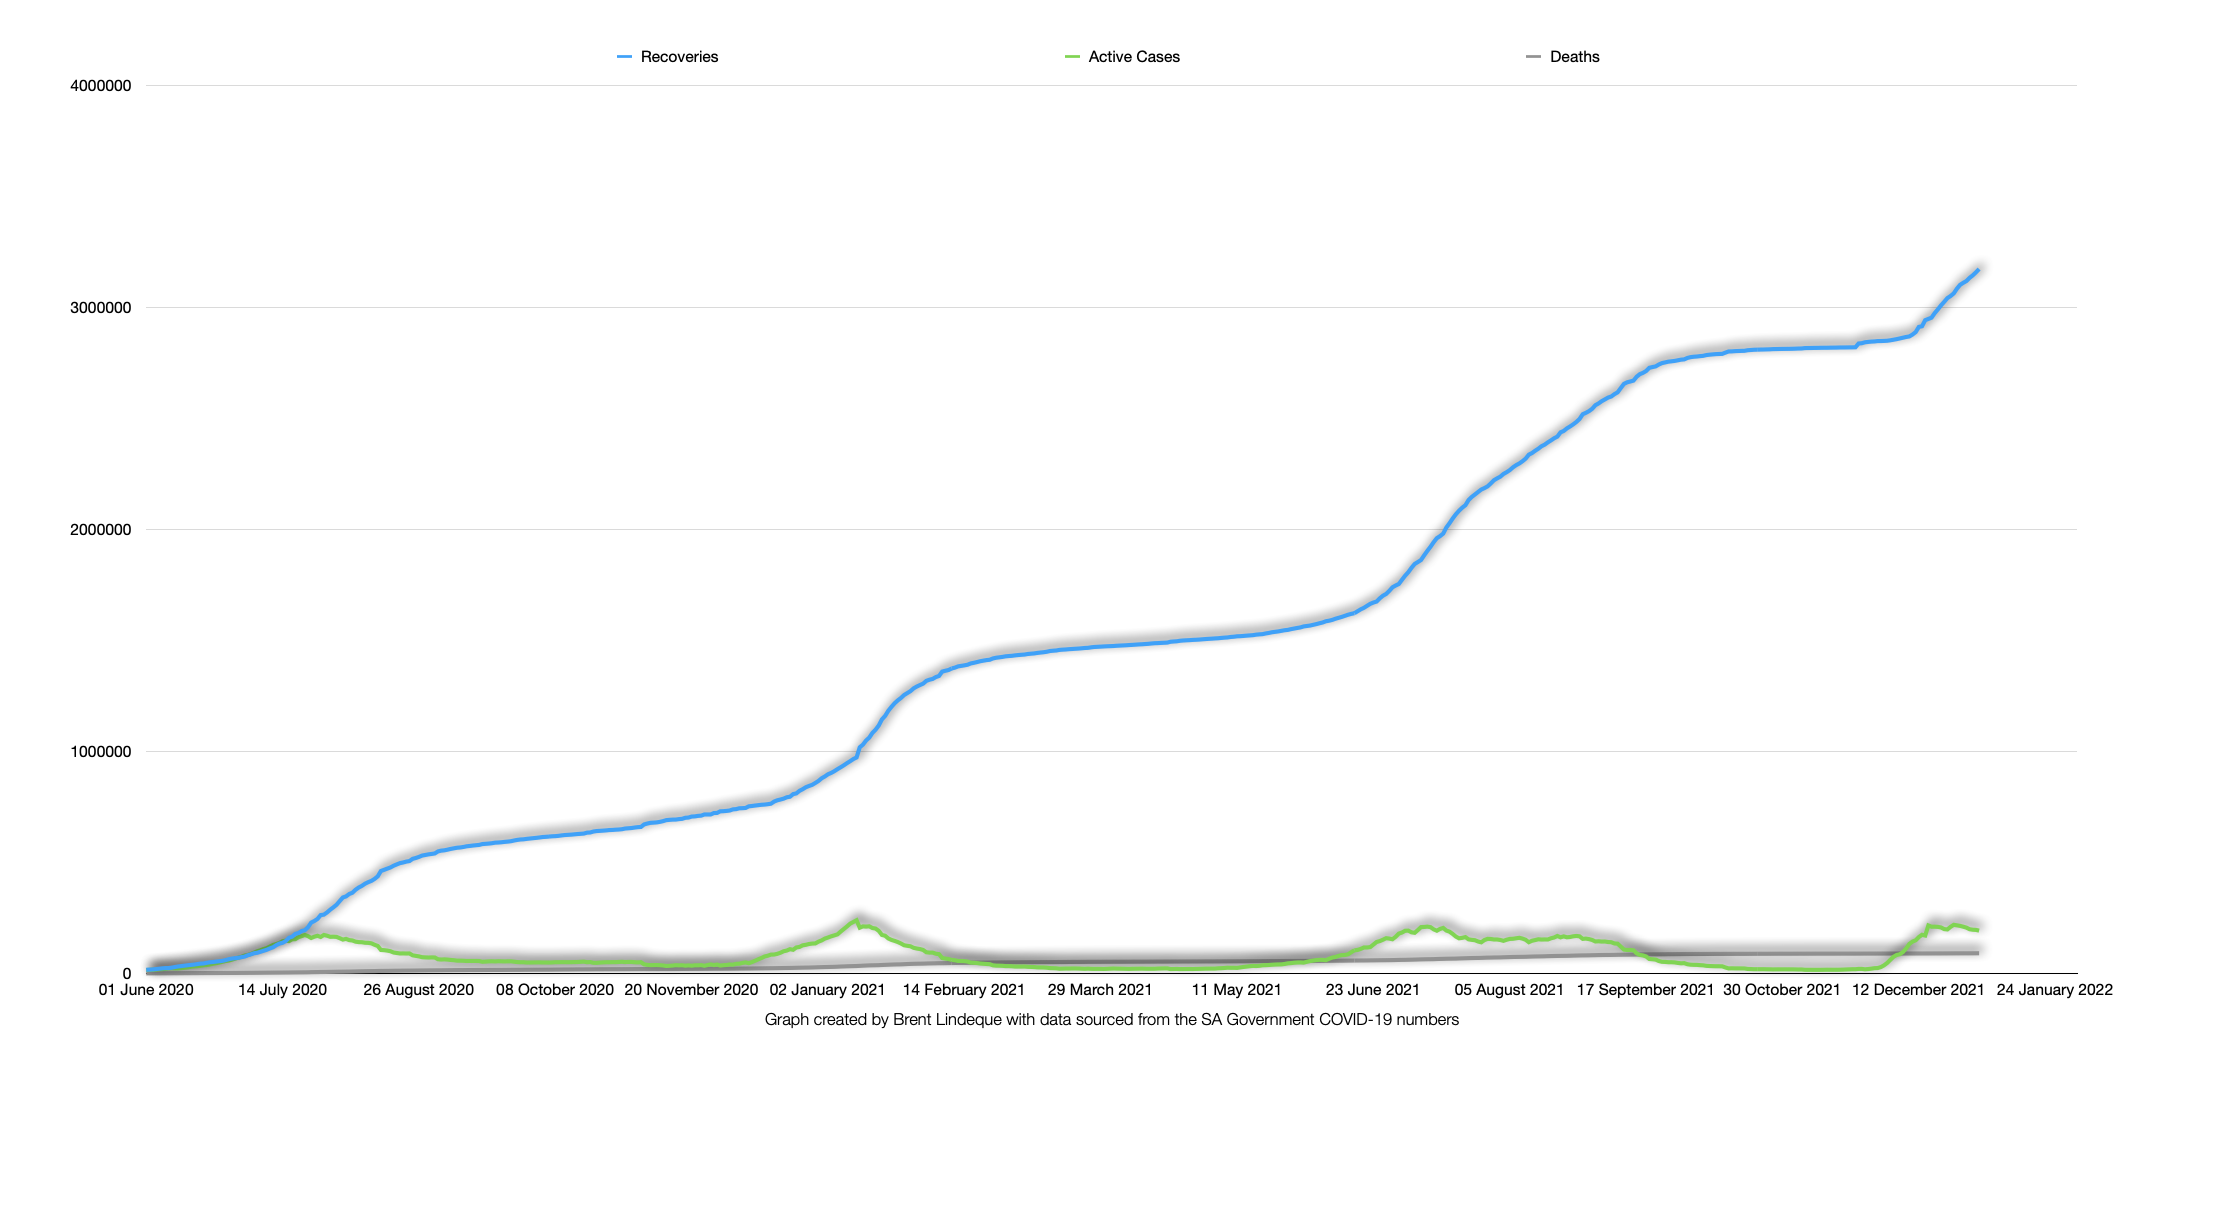Click the end of the blue Recoveries line
Image resolution: width=2220 pixels, height=1228 pixels.
click(1977, 270)
